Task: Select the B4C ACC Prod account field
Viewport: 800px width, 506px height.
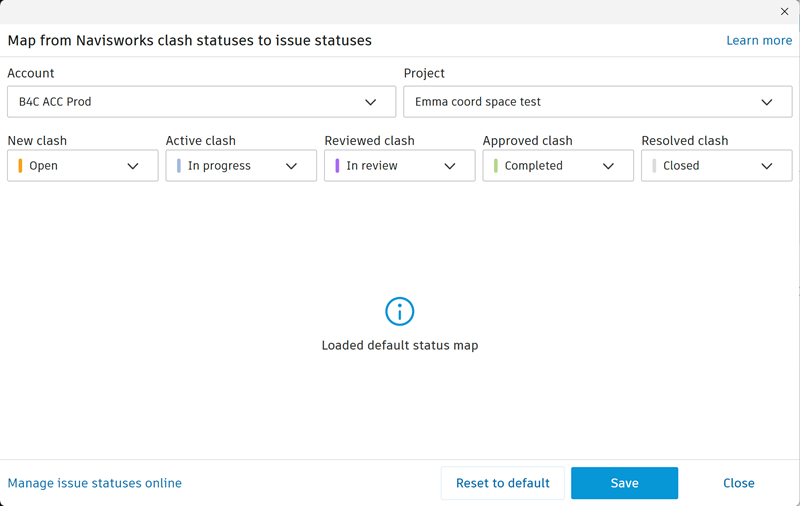Action: click(180, 102)
